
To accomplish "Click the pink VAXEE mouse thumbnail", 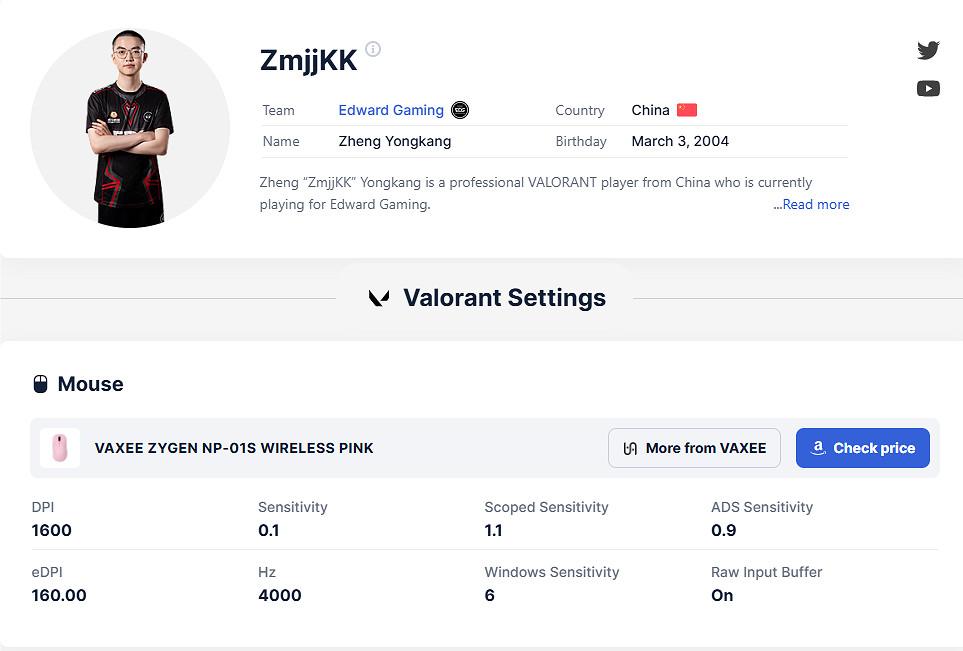I will coord(60,448).
